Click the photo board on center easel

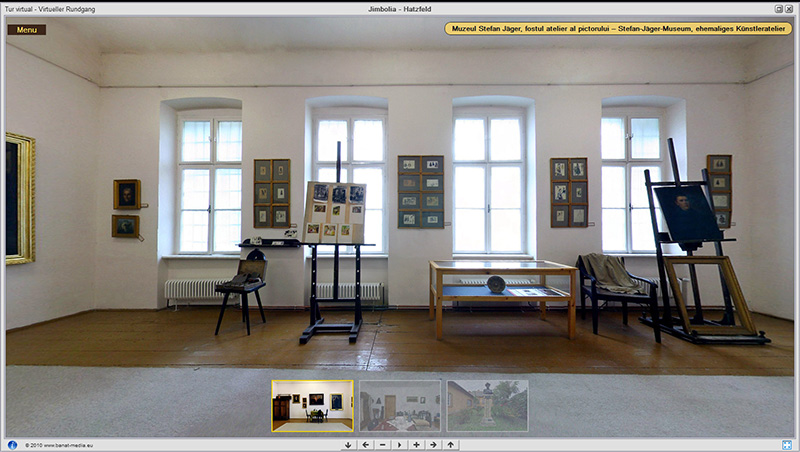[x=334, y=212]
